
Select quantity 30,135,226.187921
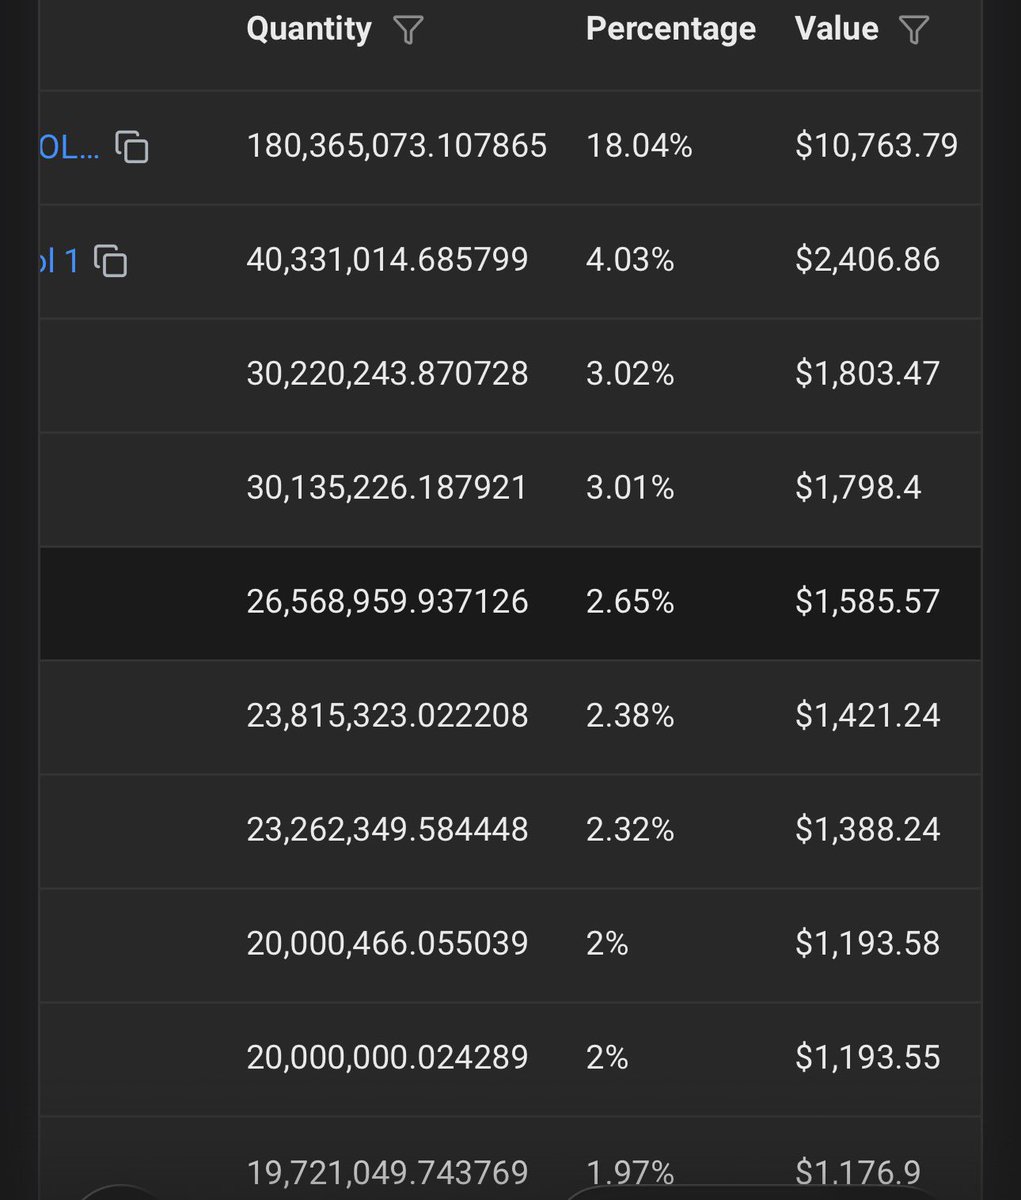[387, 488]
